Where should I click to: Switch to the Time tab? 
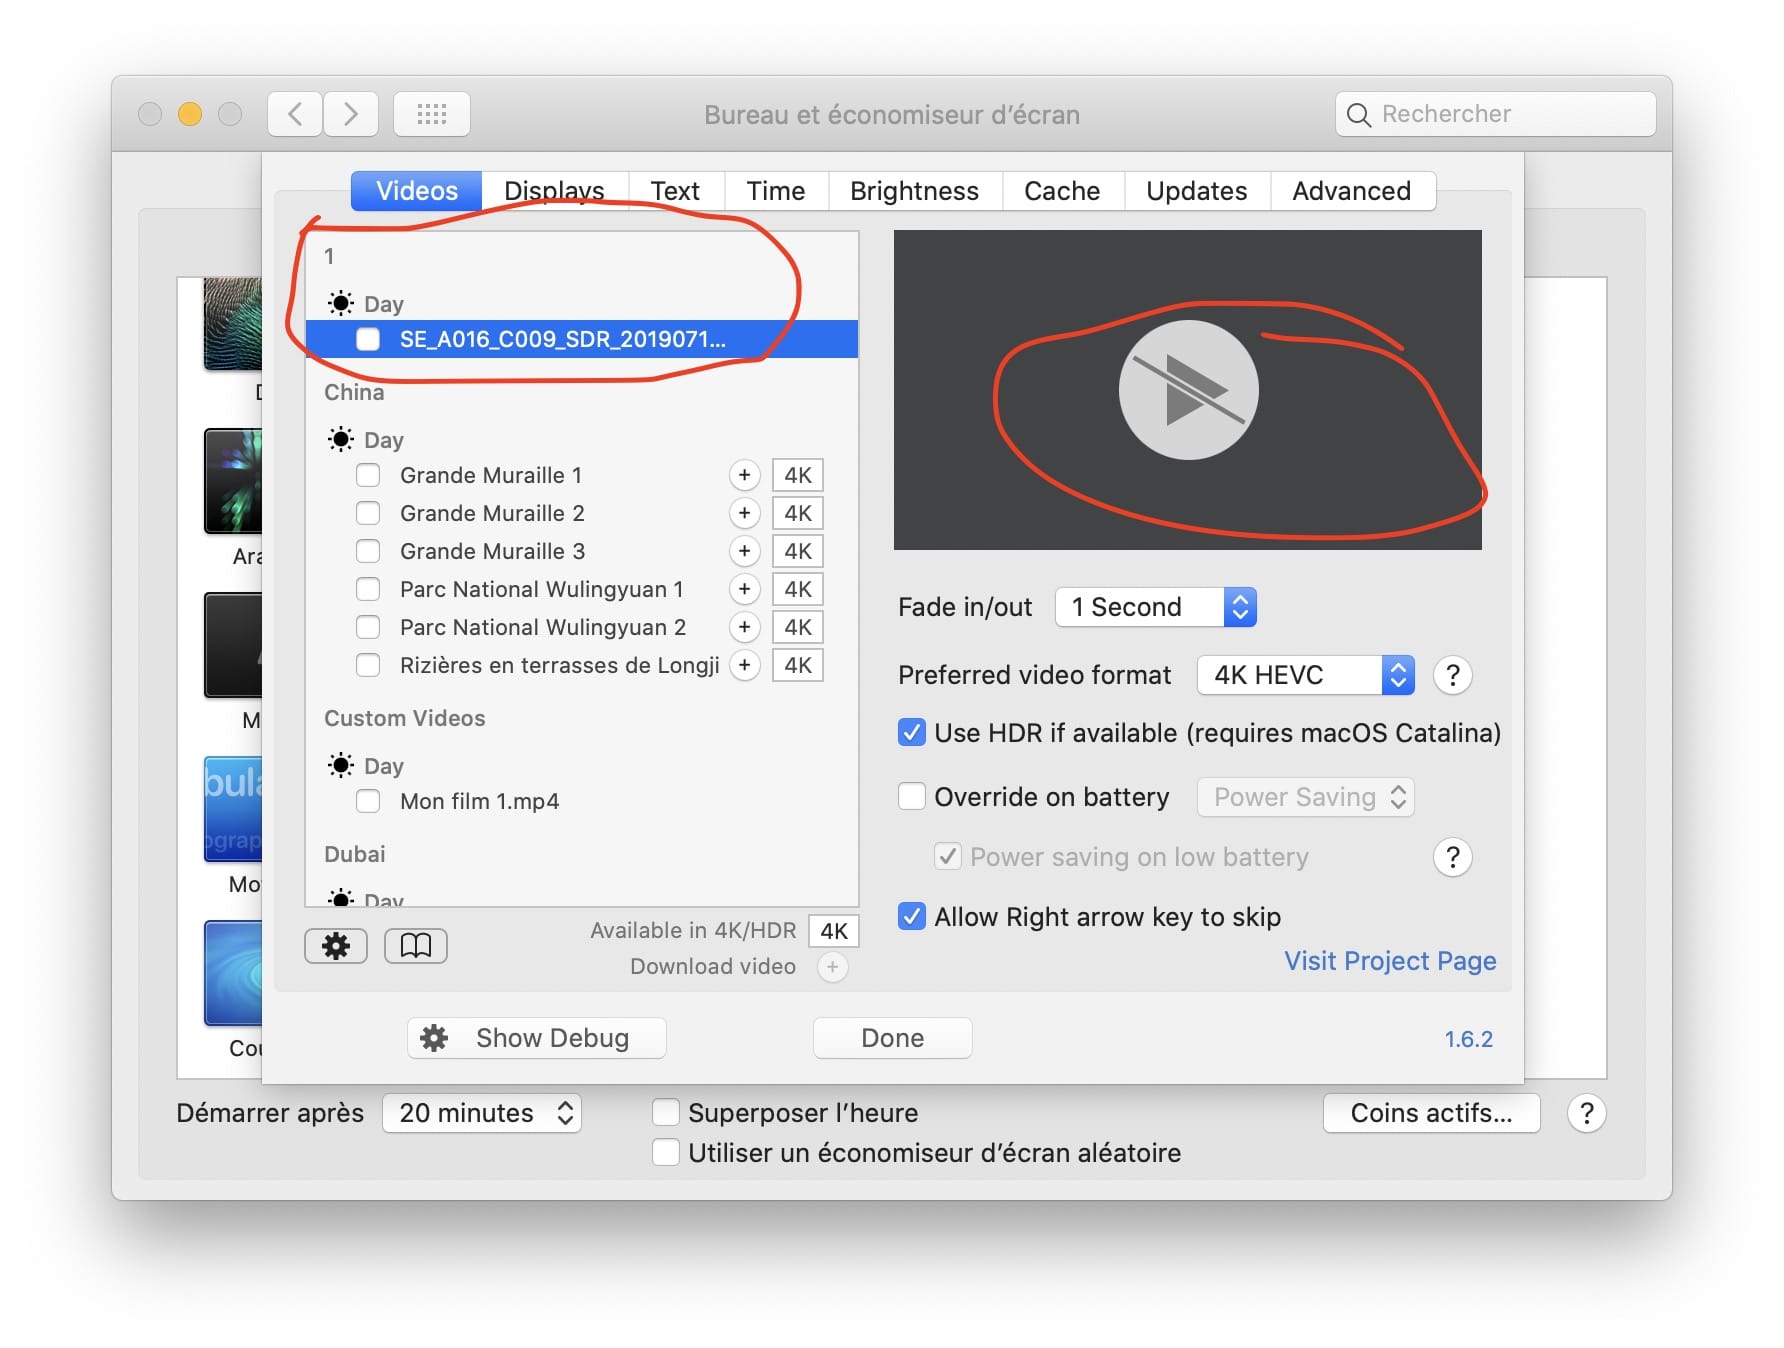(x=776, y=191)
